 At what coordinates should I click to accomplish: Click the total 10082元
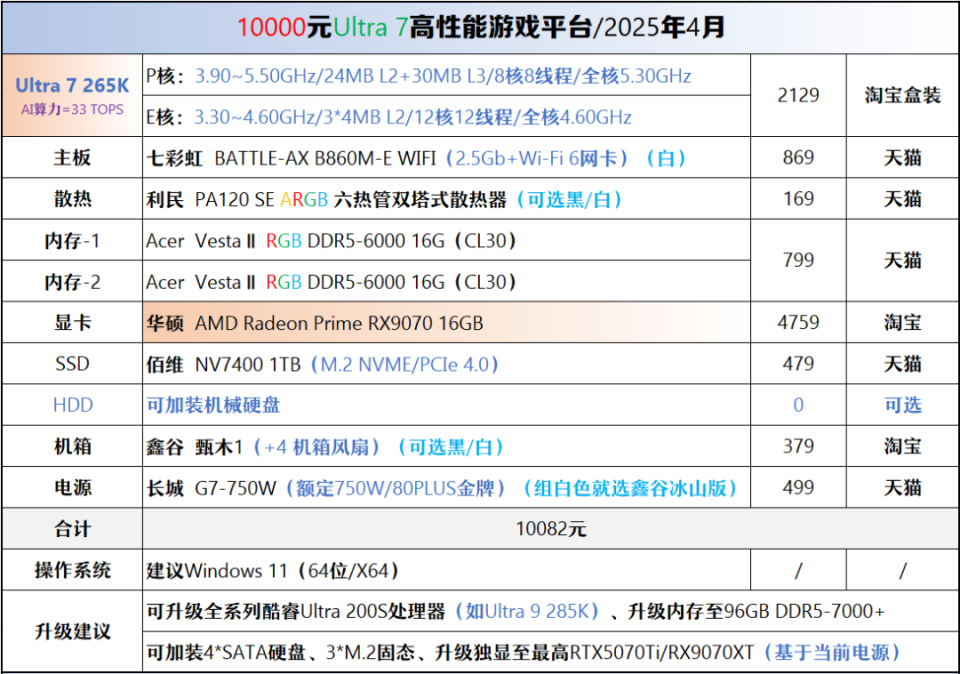coord(550,528)
